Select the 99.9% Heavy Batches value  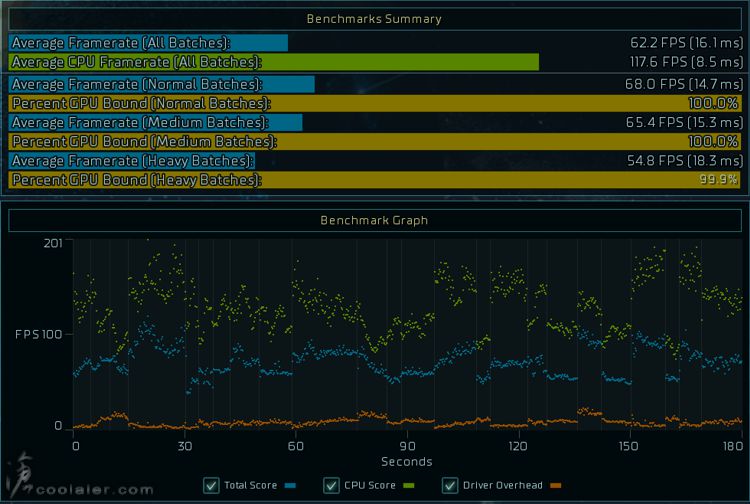click(718, 179)
